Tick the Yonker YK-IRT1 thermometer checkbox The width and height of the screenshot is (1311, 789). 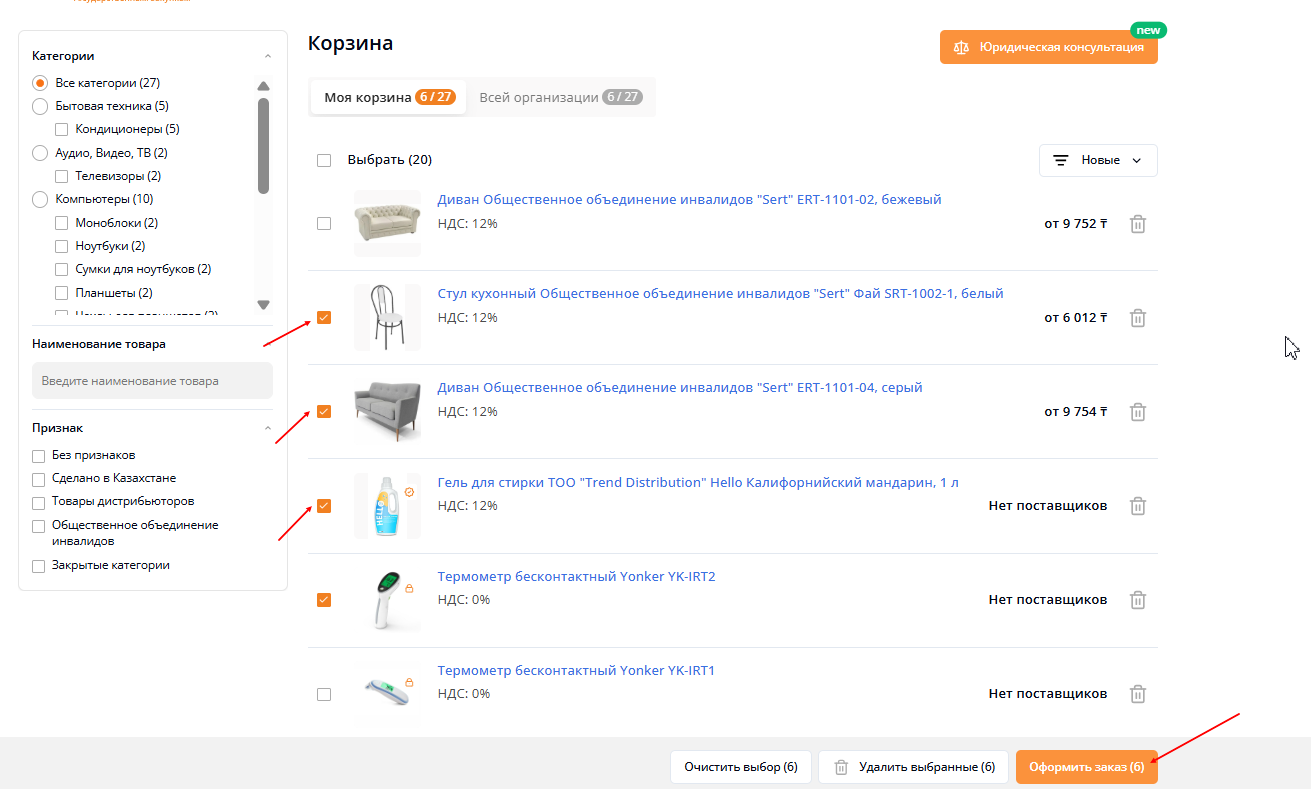pyautogui.click(x=324, y=694)
